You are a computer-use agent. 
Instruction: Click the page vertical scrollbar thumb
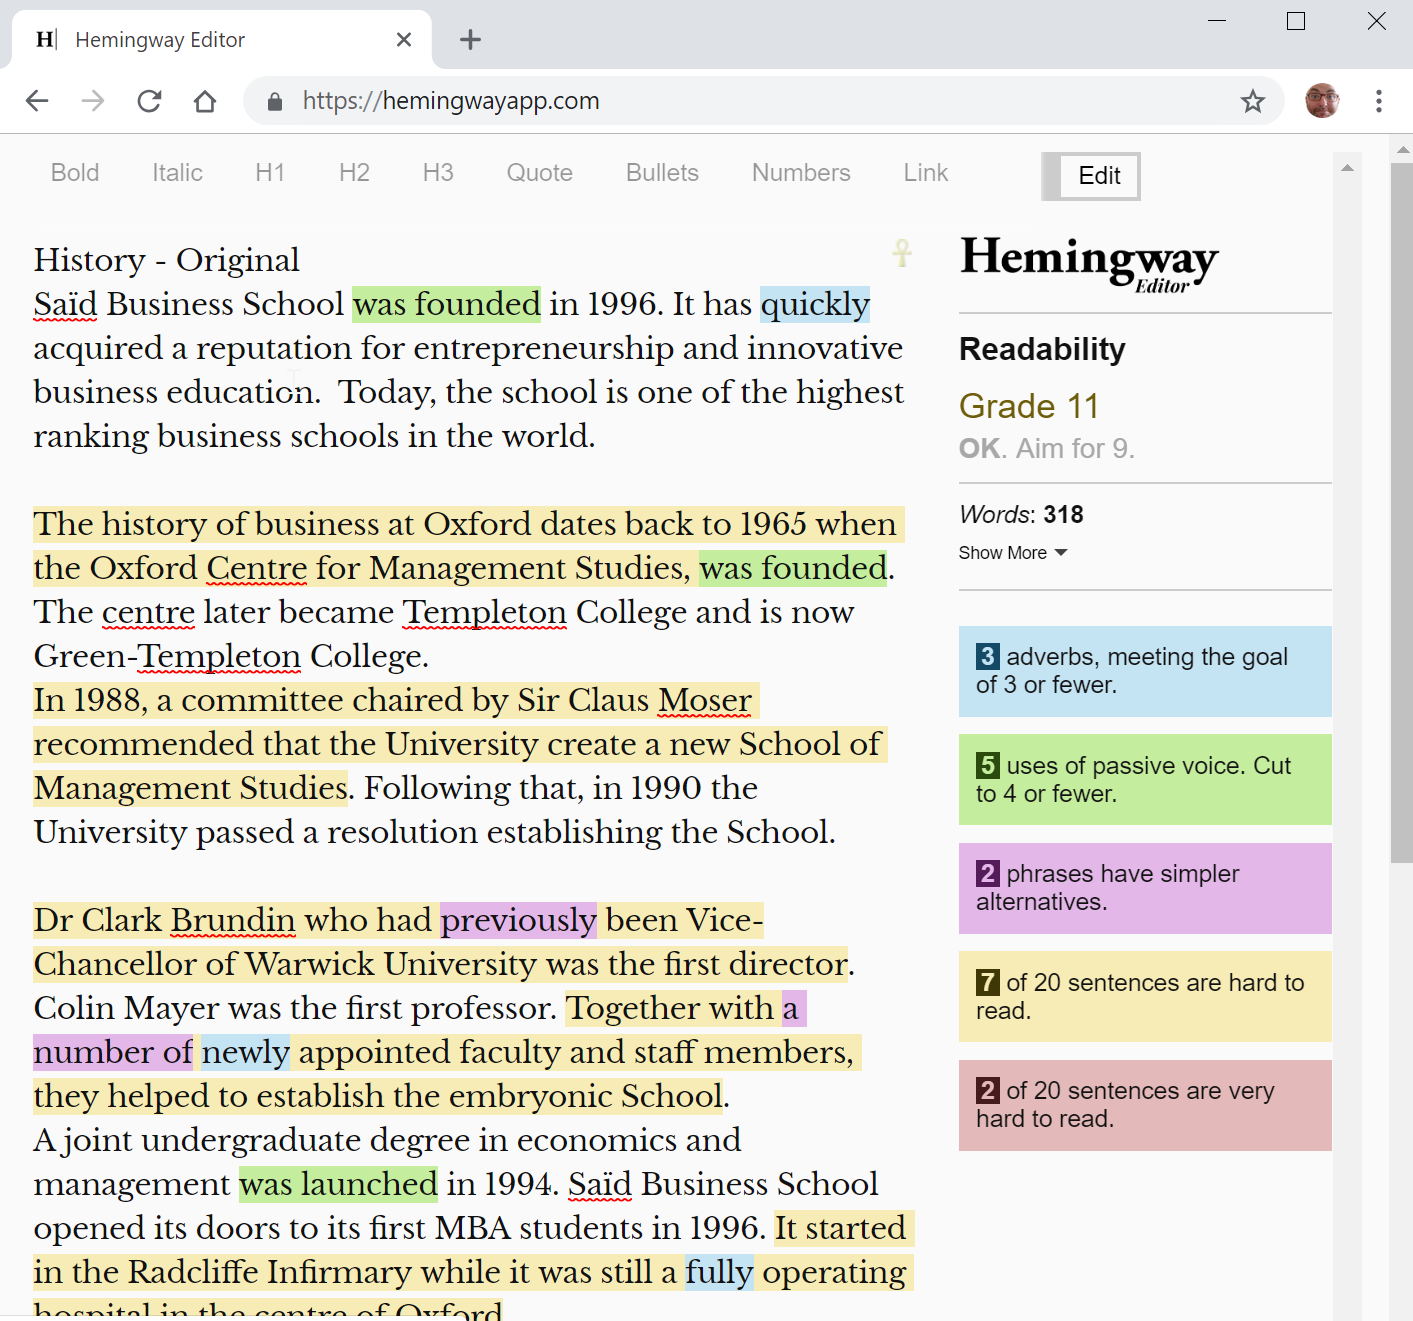1401,512
